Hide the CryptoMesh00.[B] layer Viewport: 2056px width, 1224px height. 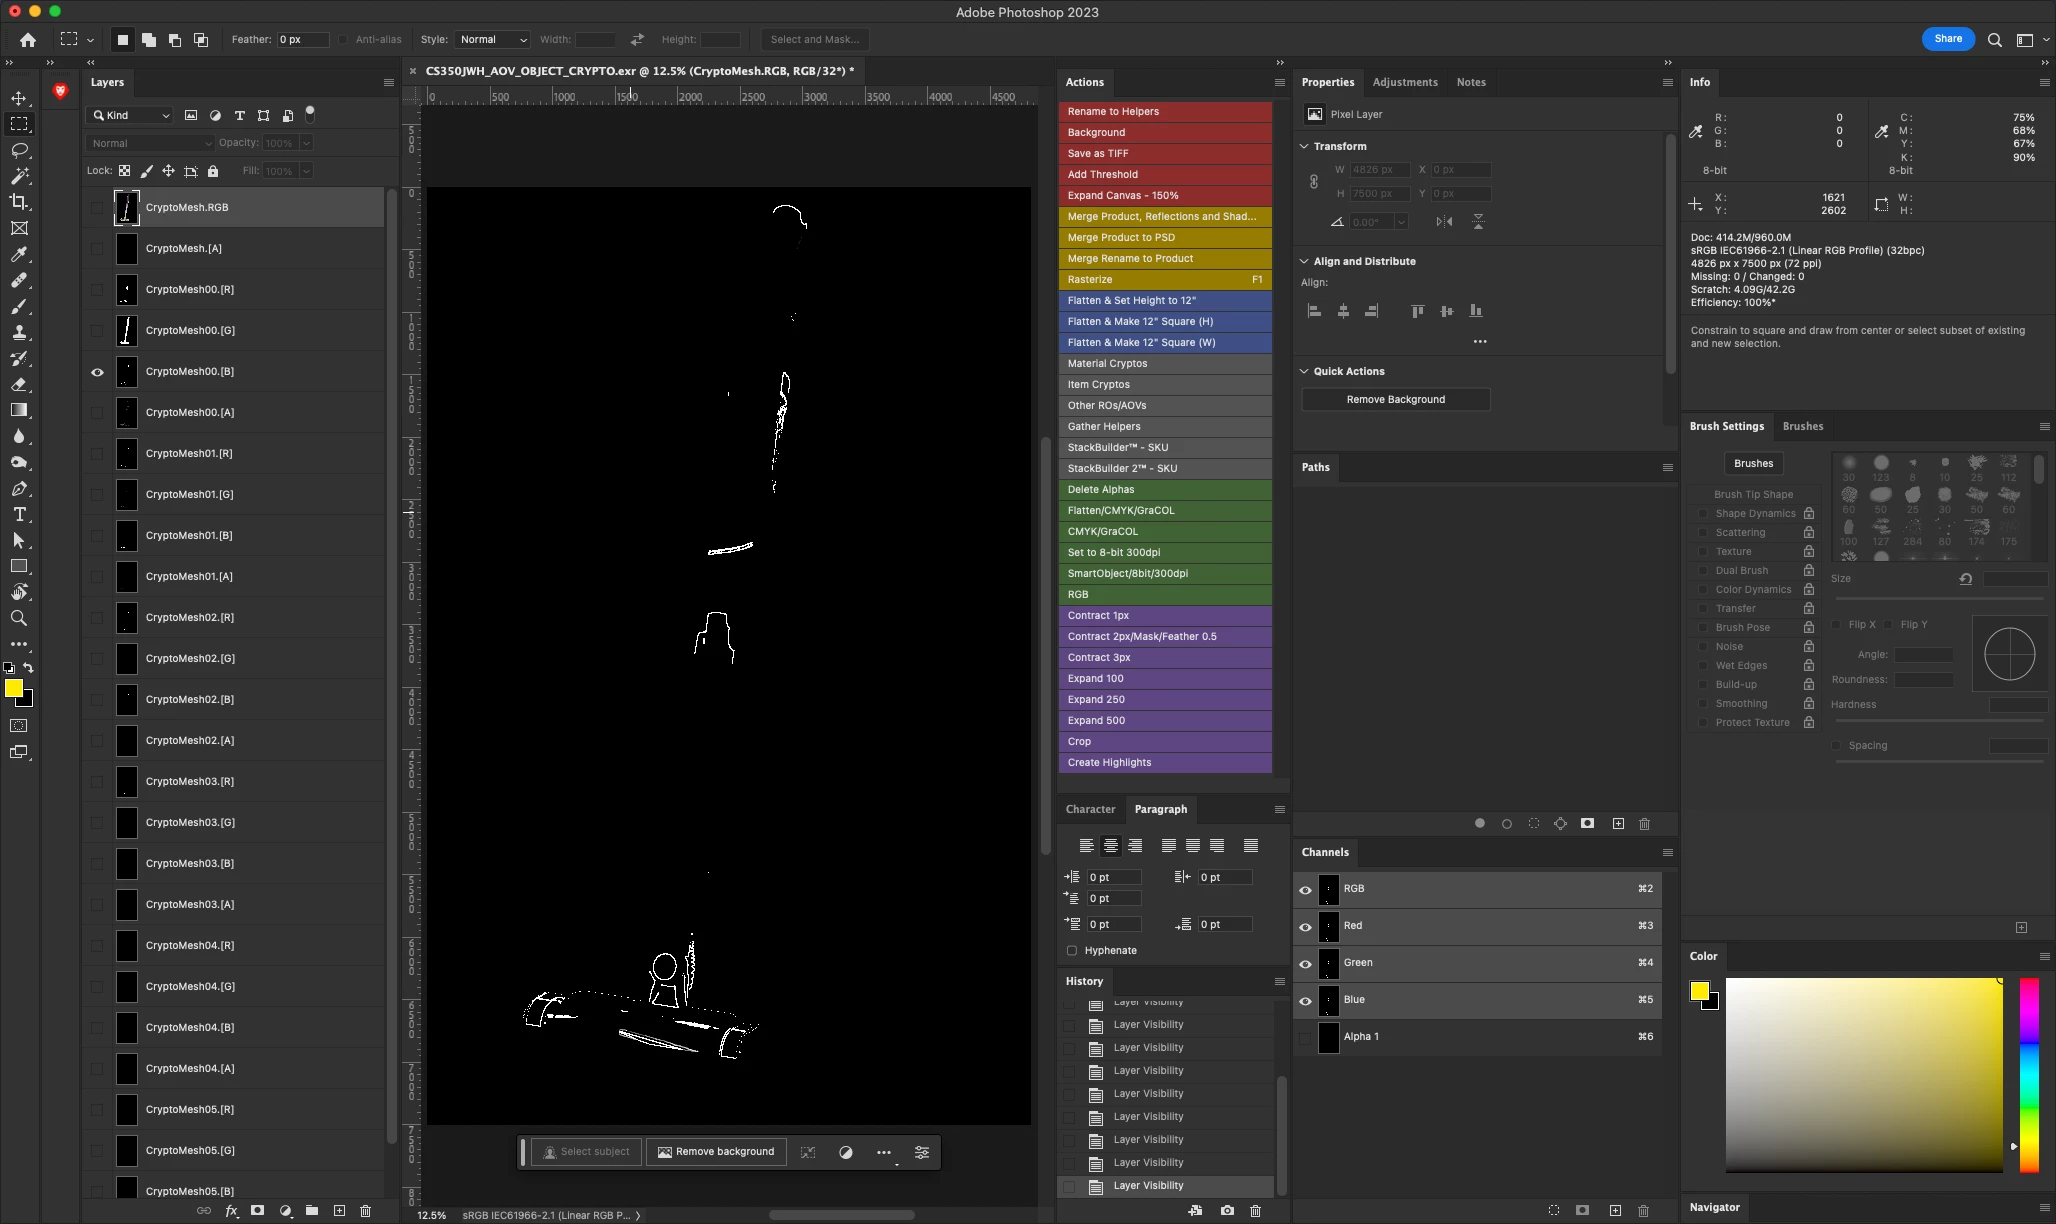(97, 372)
